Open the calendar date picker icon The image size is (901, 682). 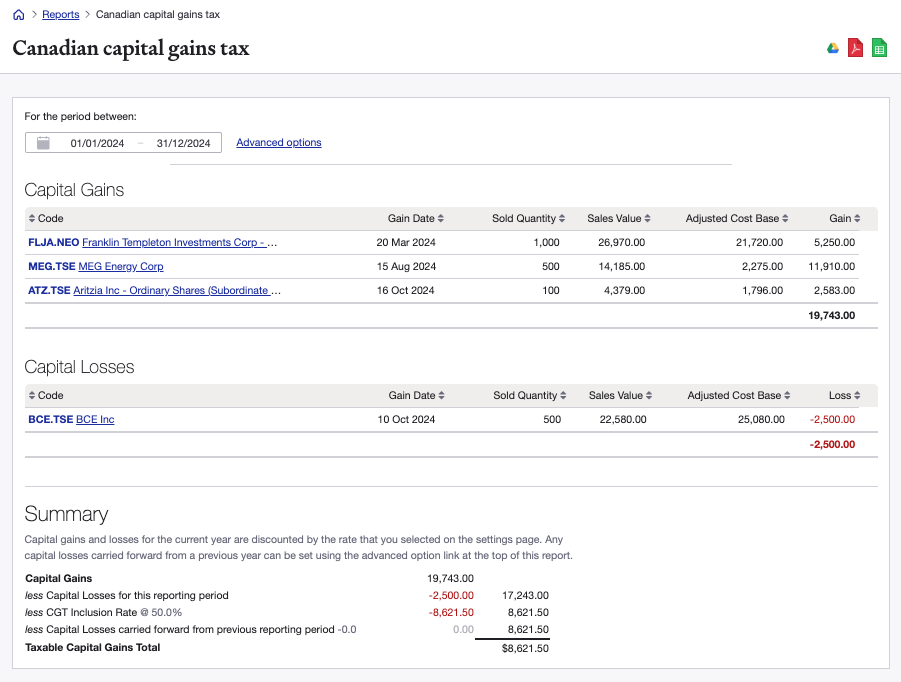43,143
